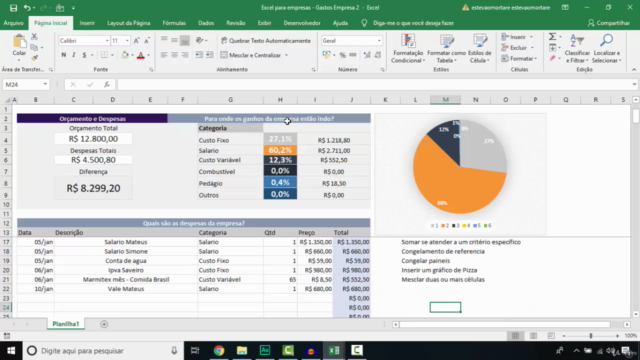Toggle underline (S) formatting
Viewport: 640px width, 360px height.
pyautogui.click(x=84, y=55)
